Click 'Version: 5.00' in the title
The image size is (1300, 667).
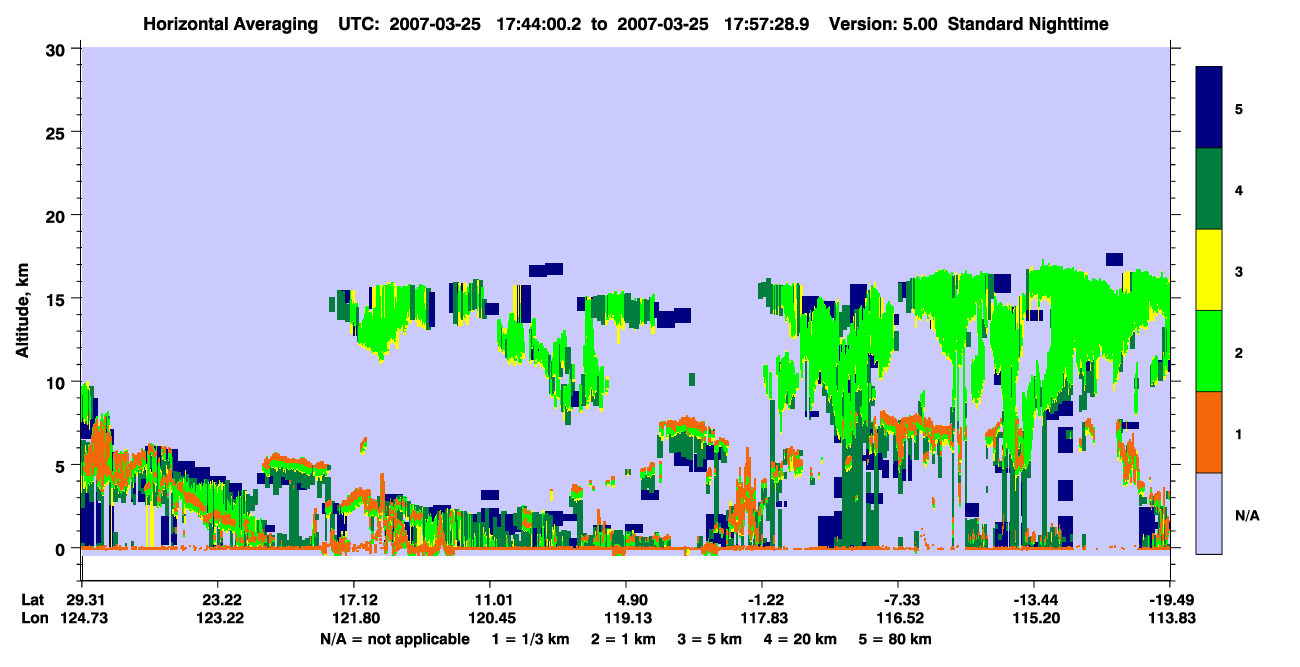pyautogui.click(x=882, y=23)
